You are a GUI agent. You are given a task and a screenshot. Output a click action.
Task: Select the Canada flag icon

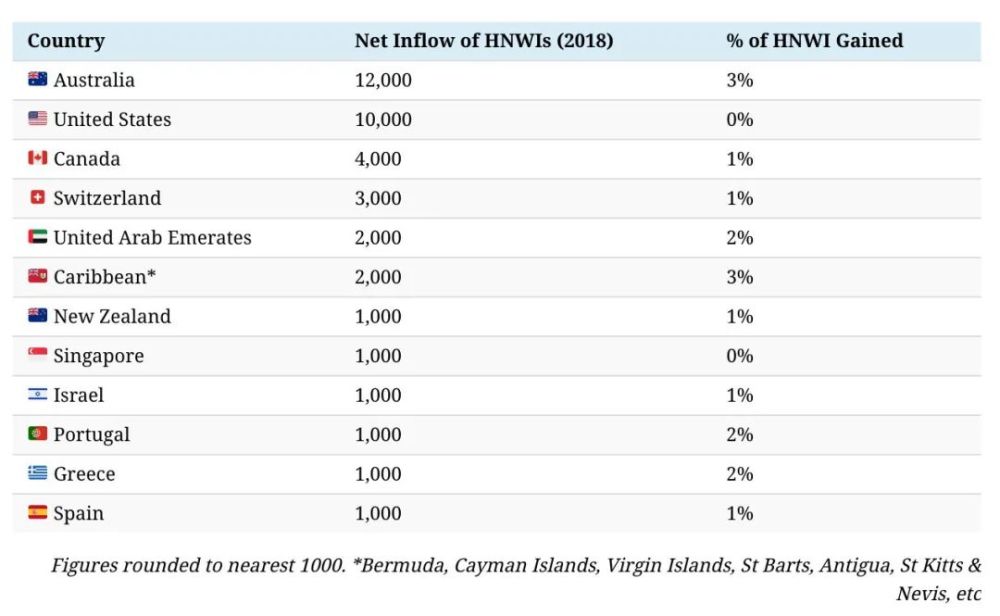coord(38,158)
